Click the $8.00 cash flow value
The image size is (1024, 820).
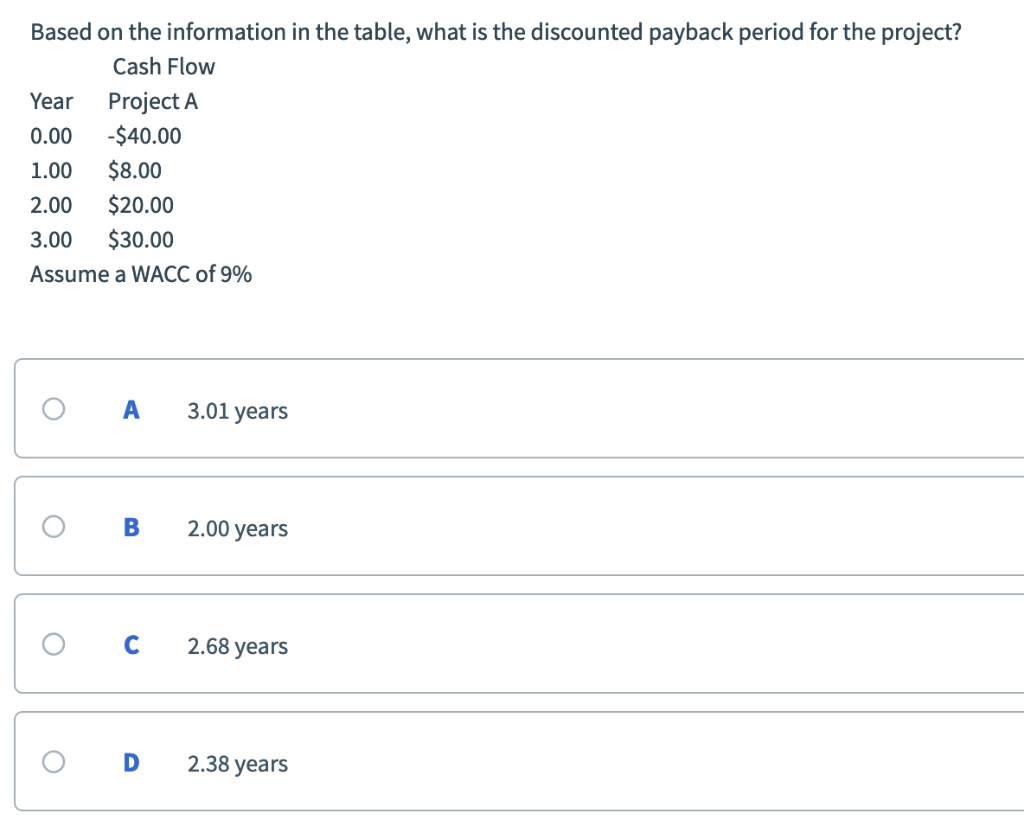click(135, 171)
